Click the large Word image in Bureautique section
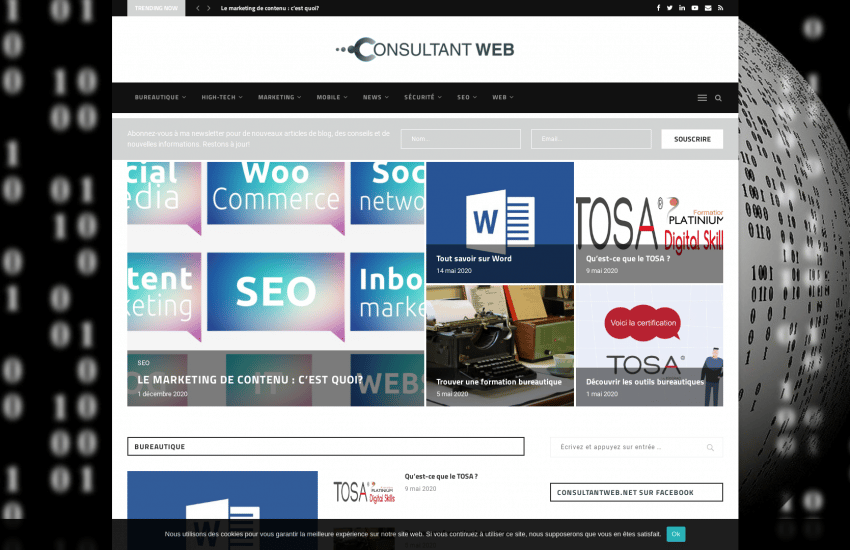 (x=222, y=510)
